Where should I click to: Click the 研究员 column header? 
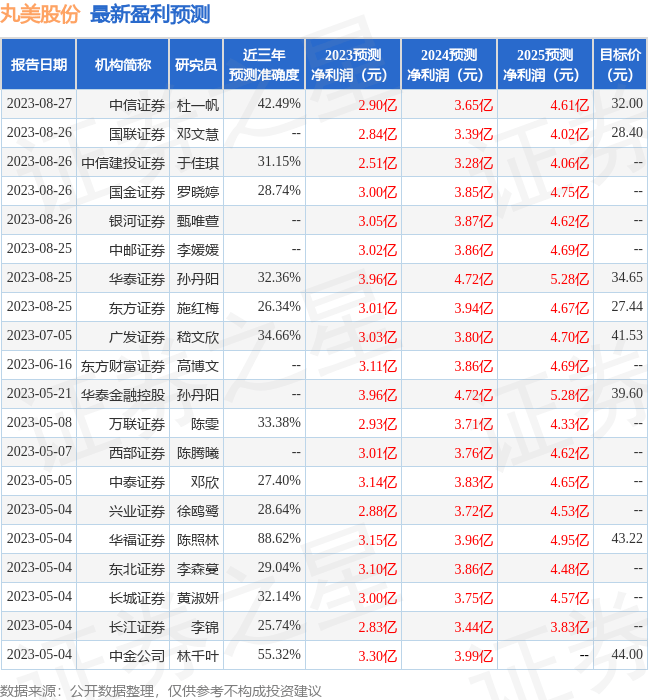click(x=196, y=65)
